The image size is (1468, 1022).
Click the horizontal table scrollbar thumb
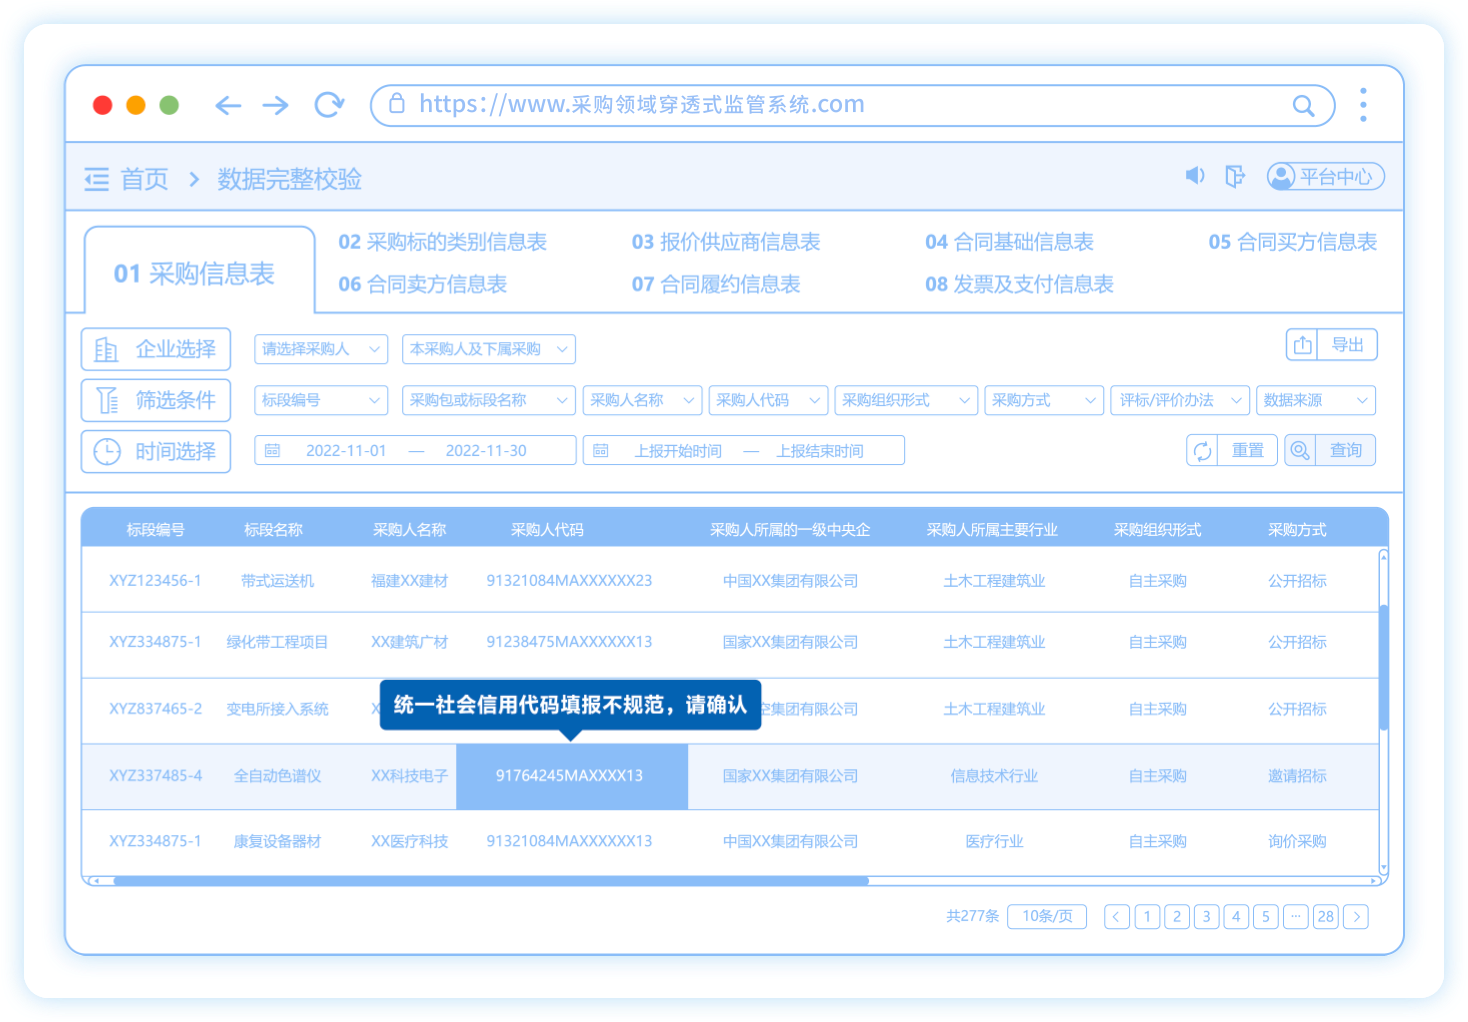tap(491, 881)
